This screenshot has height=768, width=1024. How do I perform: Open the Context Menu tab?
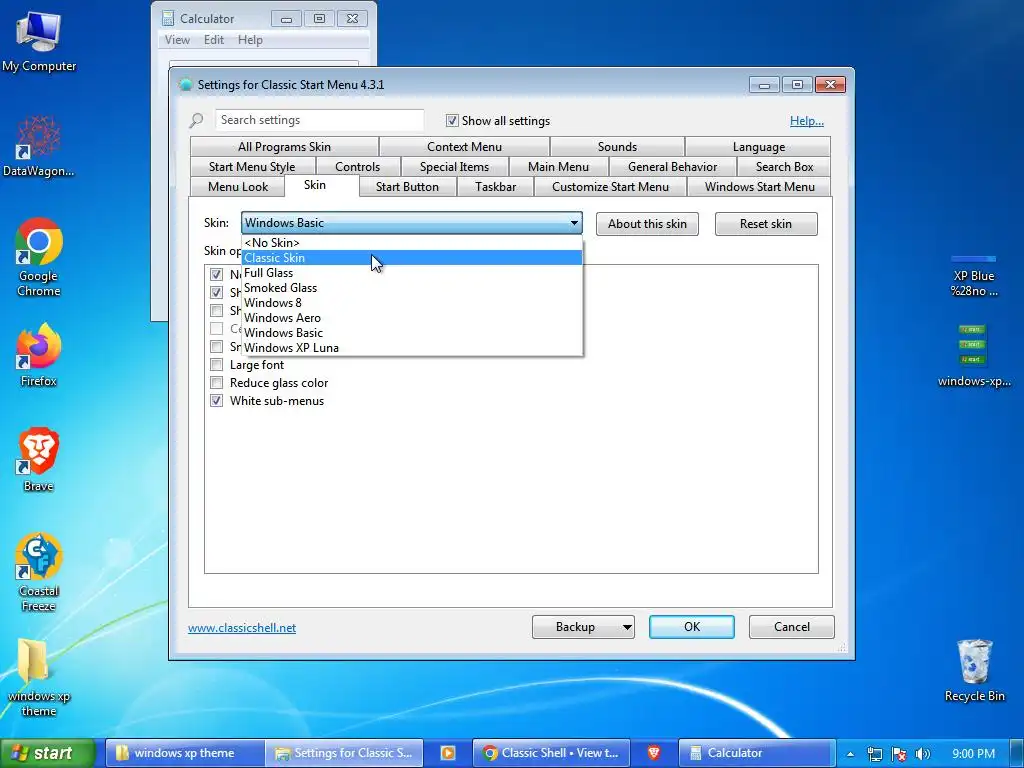point(464,147)
